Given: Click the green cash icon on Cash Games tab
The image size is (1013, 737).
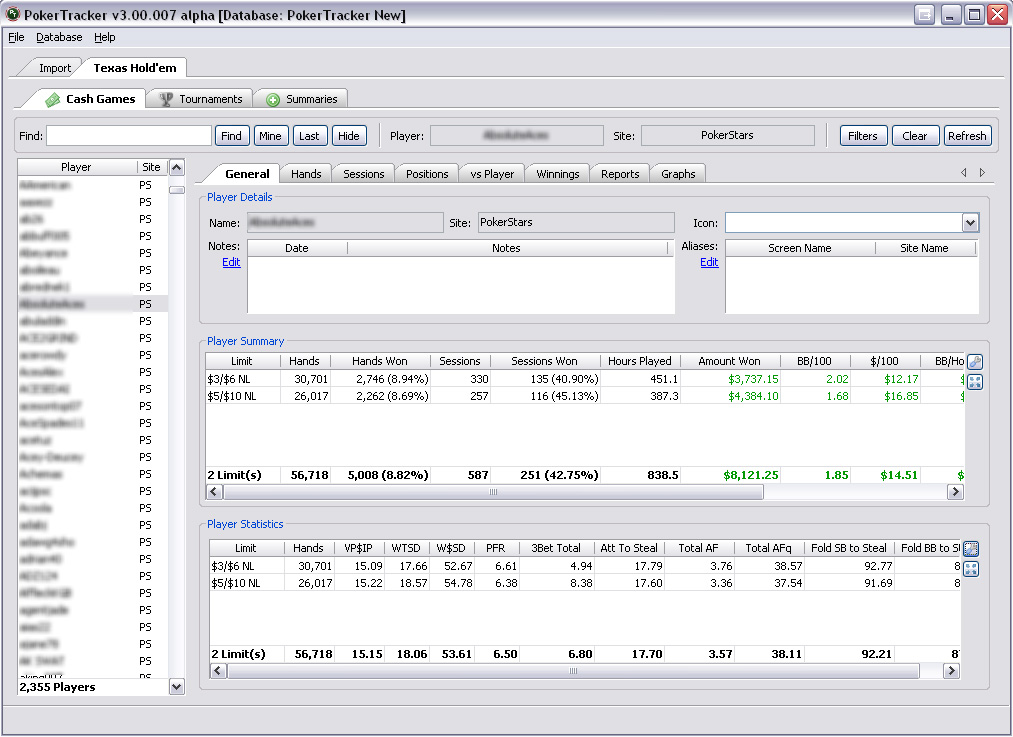Looking at the screenshot, I should coord(52,99).
